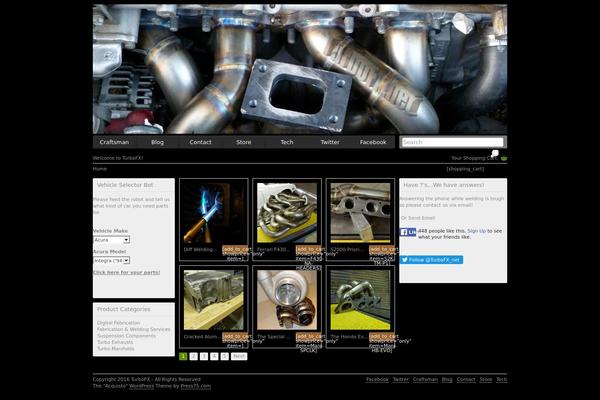This screenshot has width=600, height=400.
Task: Click the TurboFX header banner image
Action: coord(300,69)
